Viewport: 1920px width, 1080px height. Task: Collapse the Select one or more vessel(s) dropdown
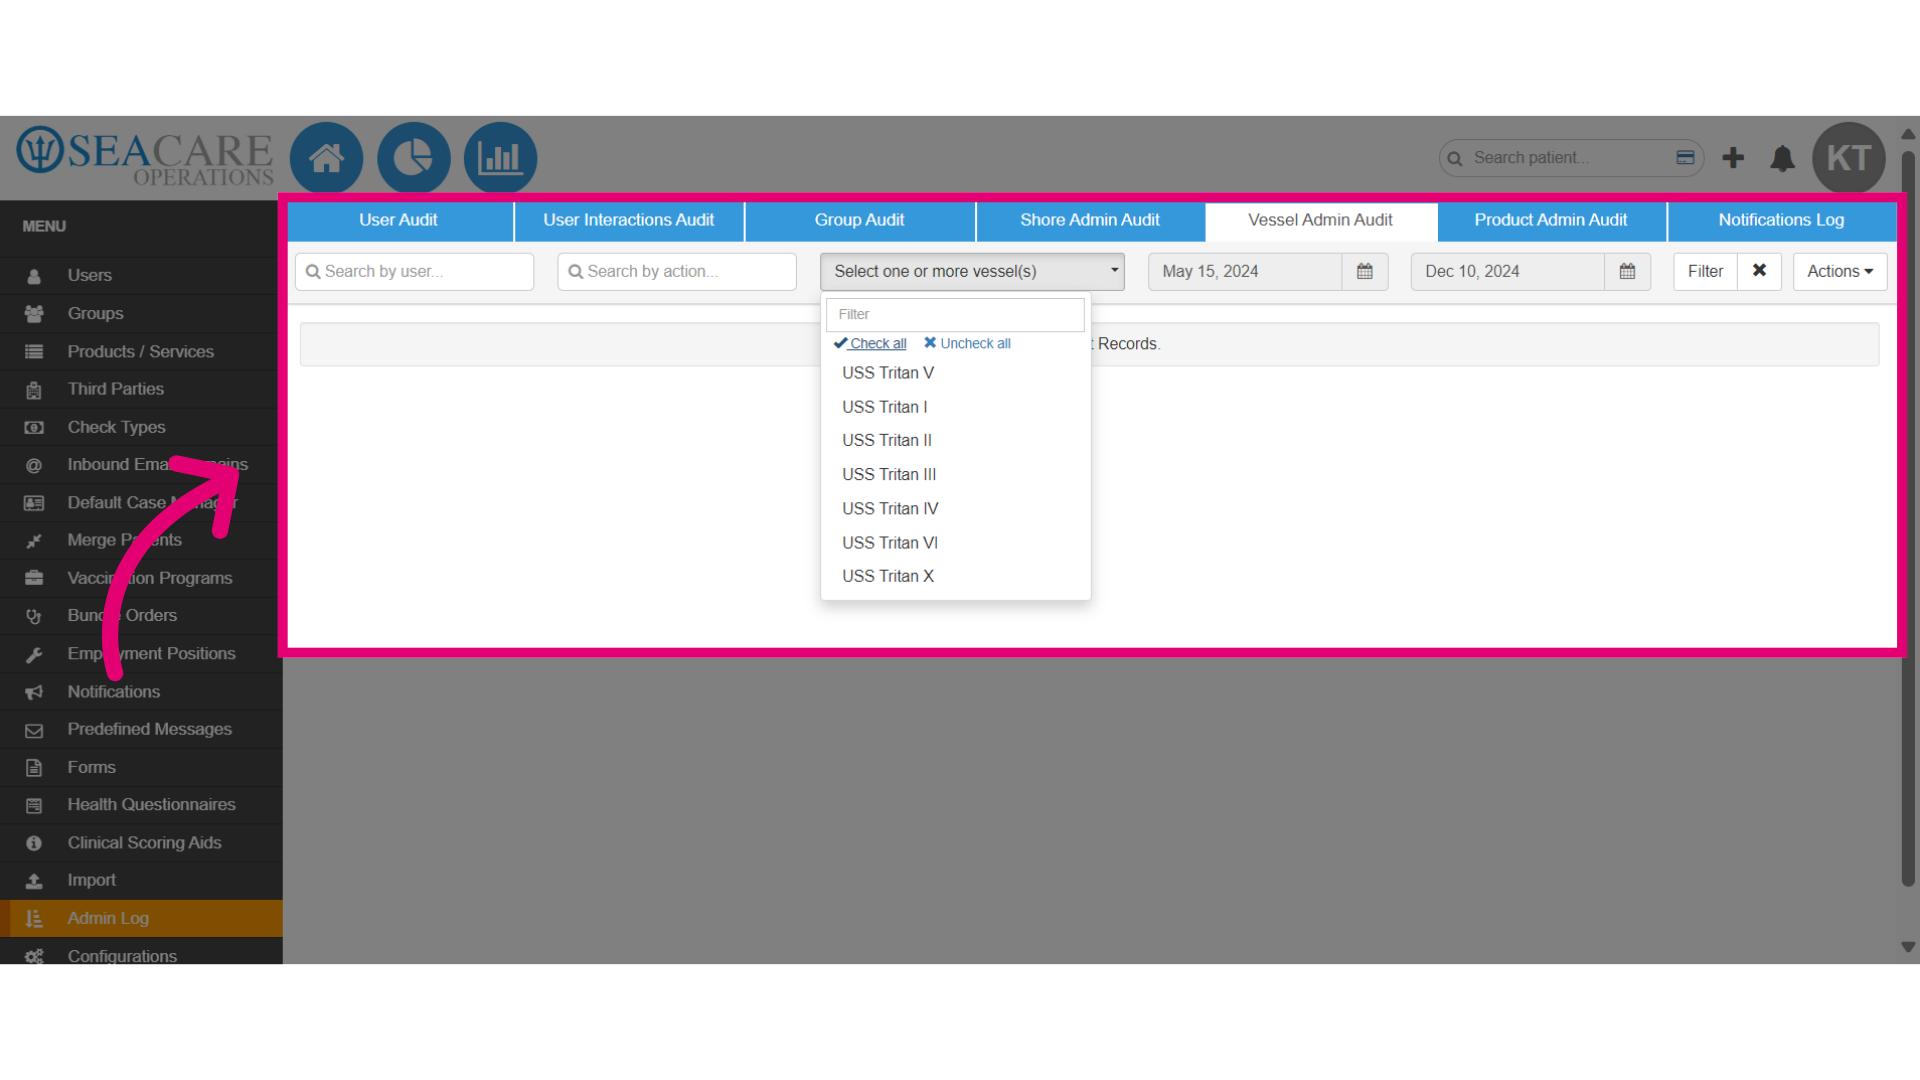tap(972, 271)
